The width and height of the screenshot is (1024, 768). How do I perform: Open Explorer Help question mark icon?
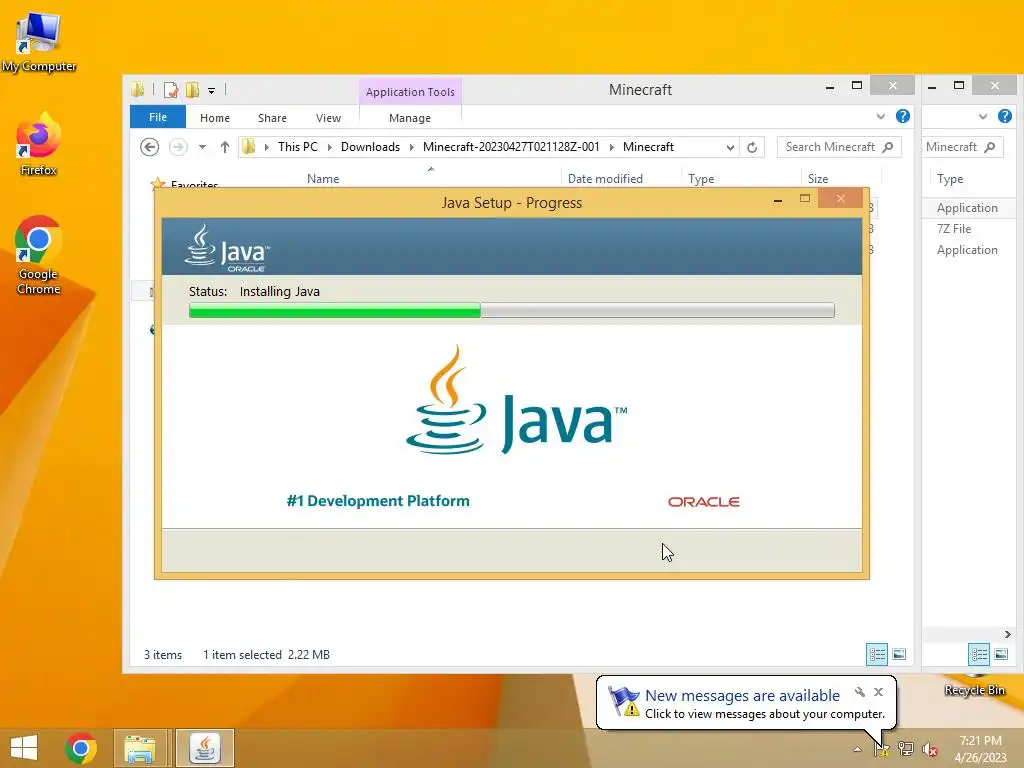click(903, 116)
